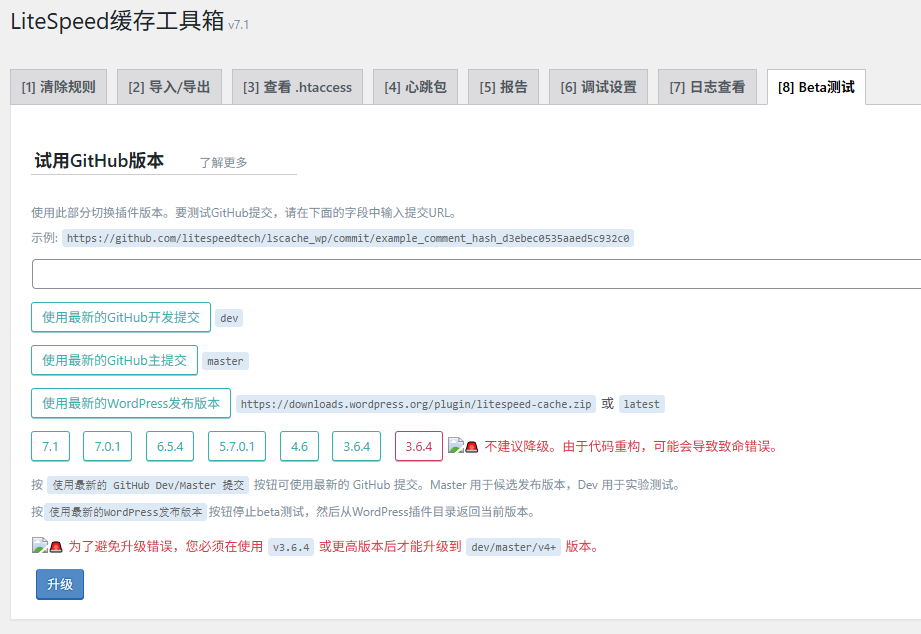Choose version 7.0.1 button
The height and width of the screenshot is (634, 921).
tap(107, 447)
